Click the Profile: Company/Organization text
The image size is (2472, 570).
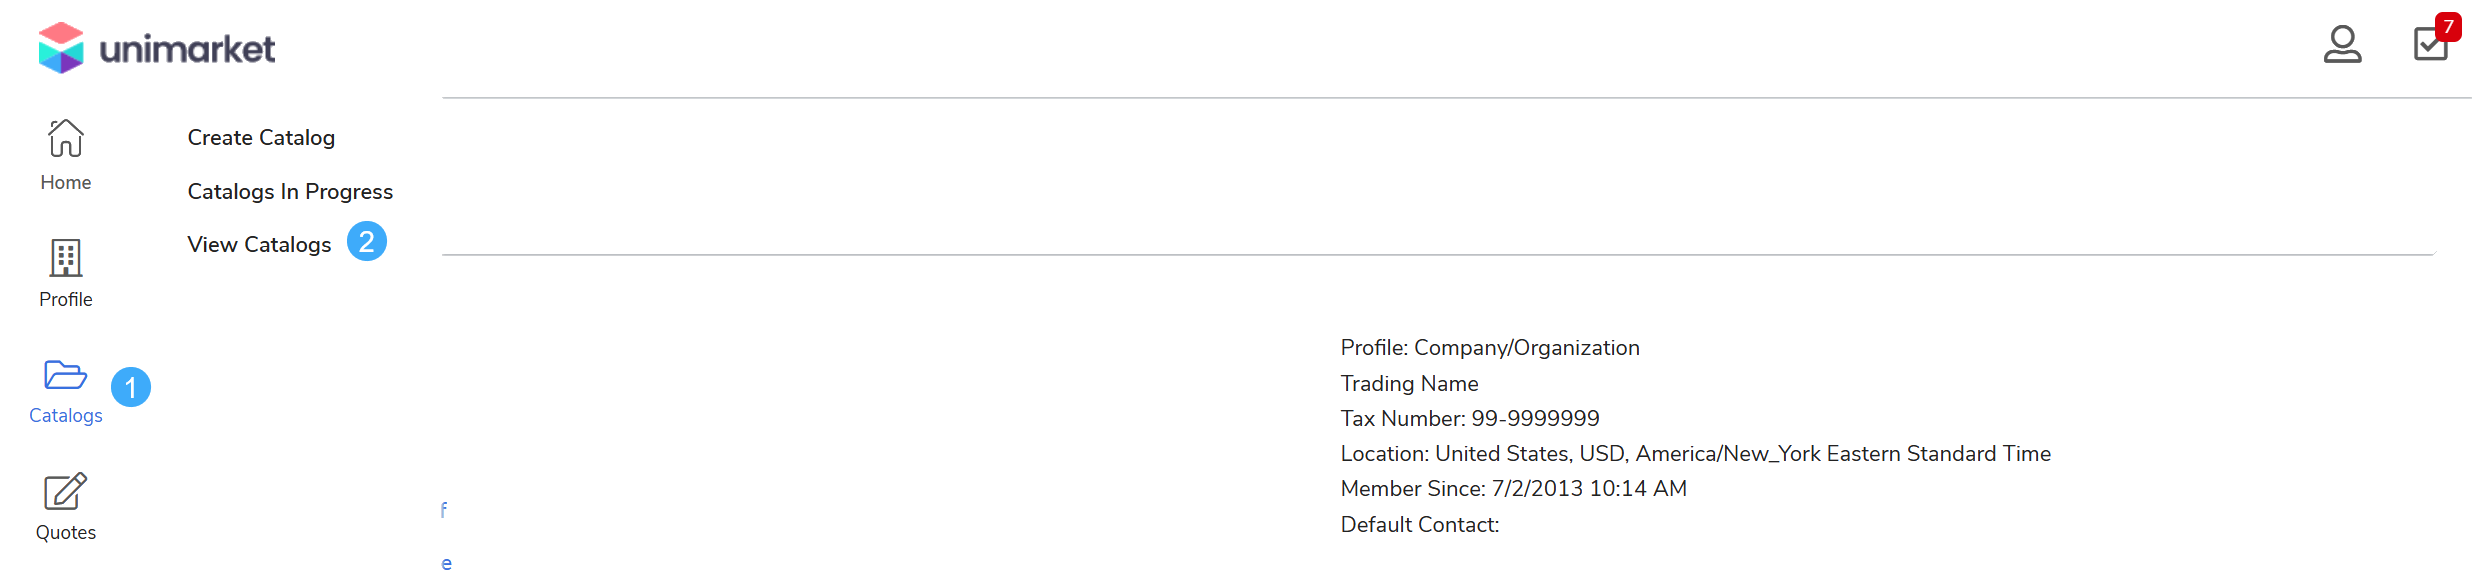1490,347
